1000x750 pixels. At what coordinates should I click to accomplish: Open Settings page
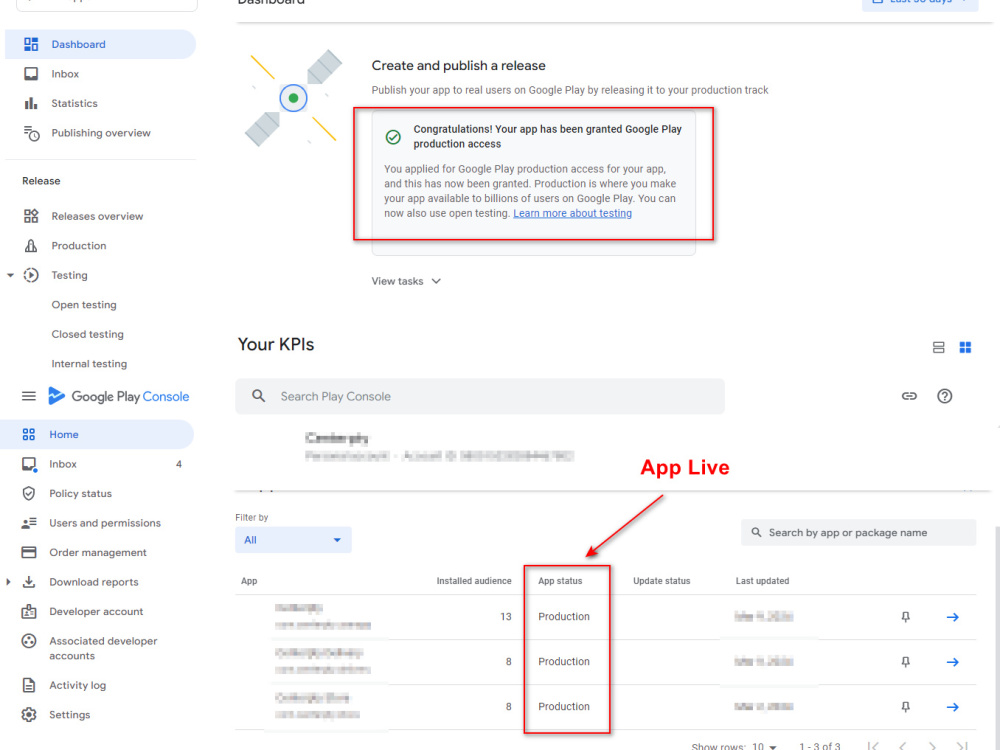coord(70,715)
